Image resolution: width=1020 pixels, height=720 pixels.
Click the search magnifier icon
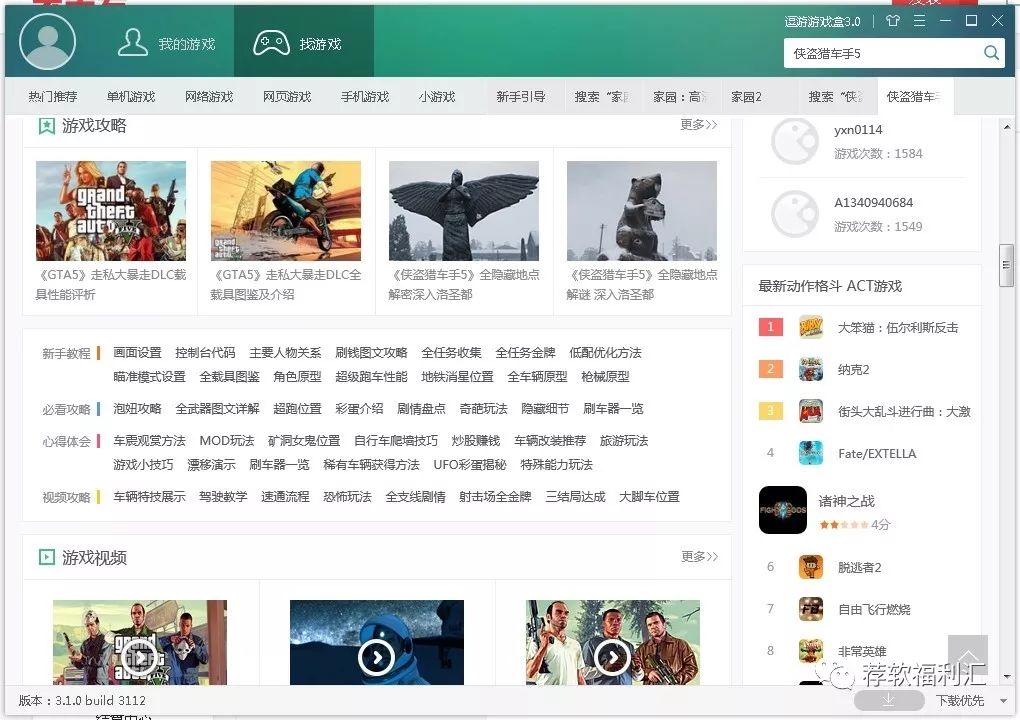click(990, 52)
